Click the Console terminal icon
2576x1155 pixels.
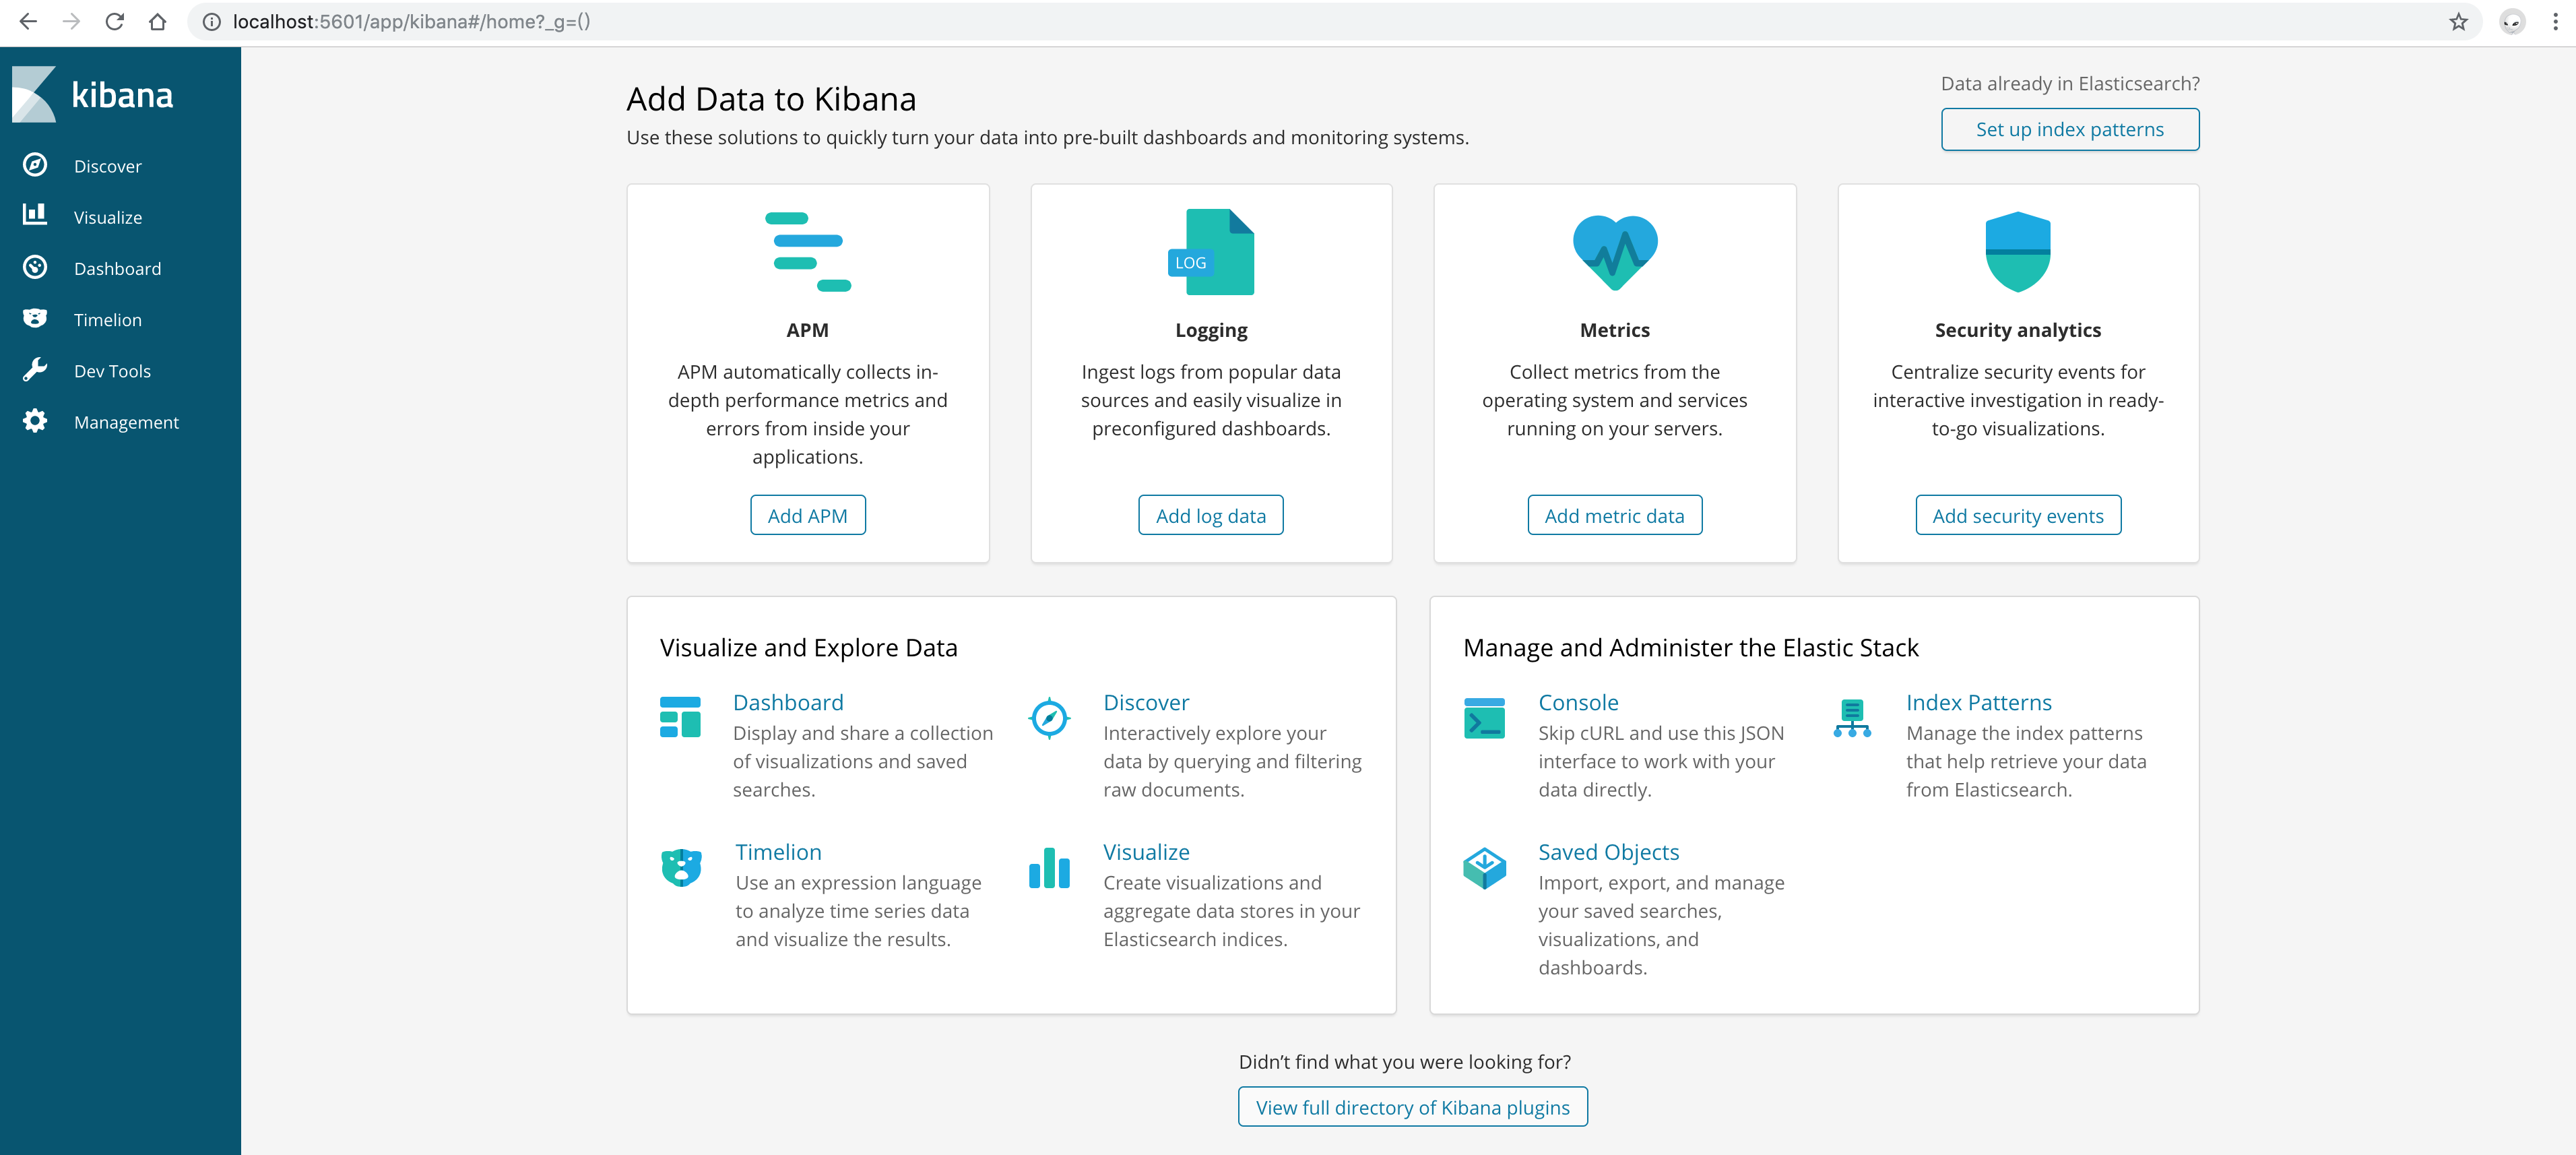tap(1484, 717)
